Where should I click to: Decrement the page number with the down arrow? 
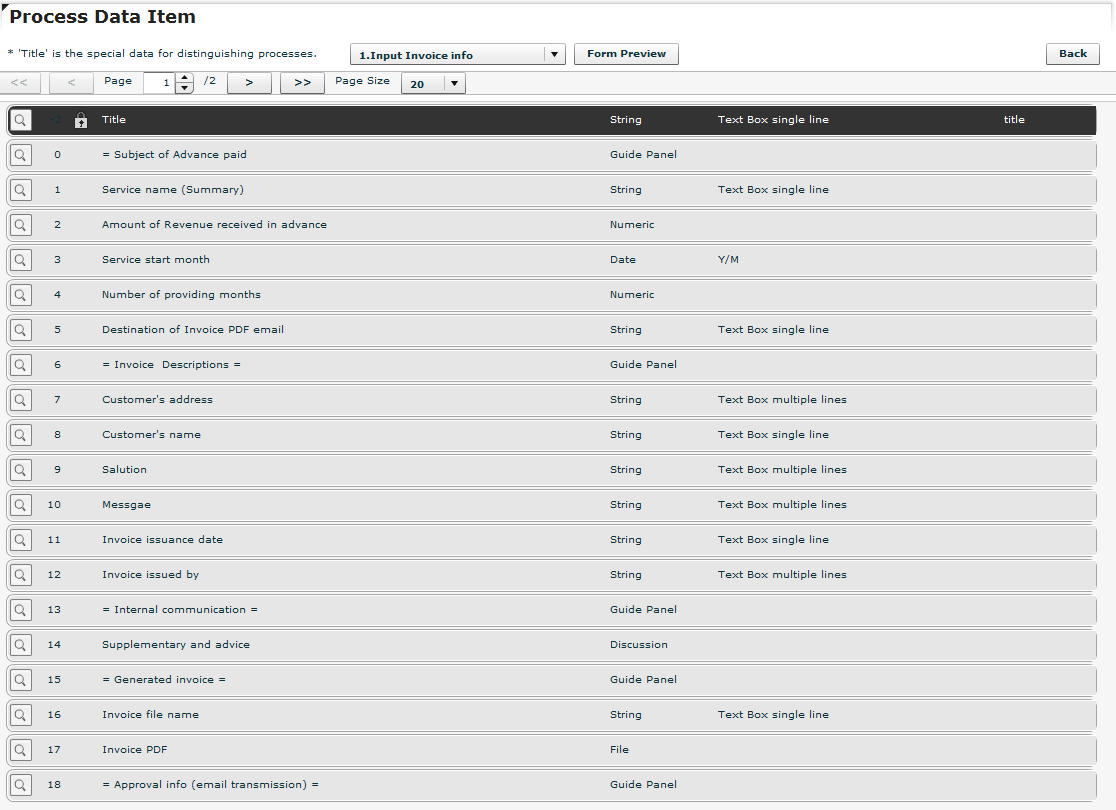185,88
